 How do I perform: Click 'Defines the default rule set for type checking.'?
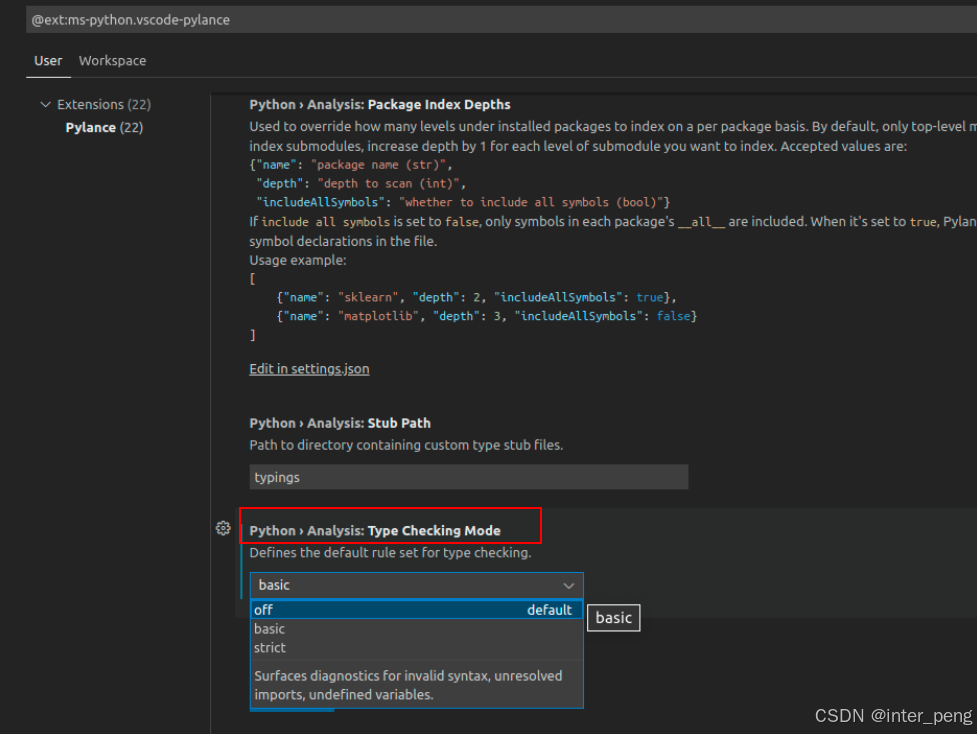390,553
